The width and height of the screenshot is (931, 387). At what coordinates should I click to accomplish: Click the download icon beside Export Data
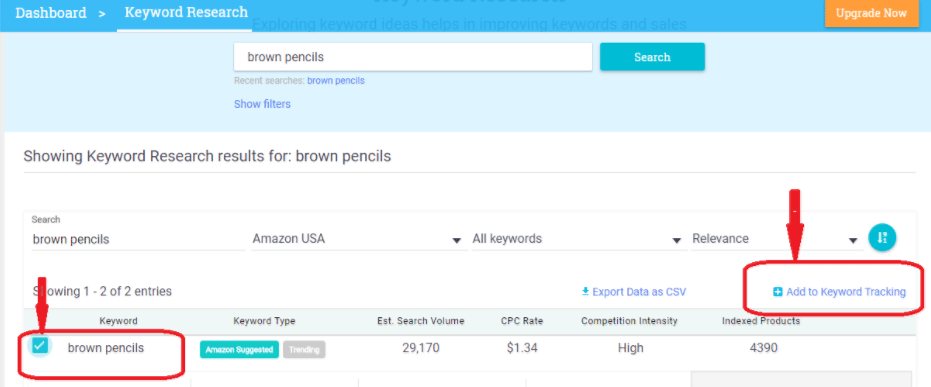pyautogui.click(x=585, y=291)
